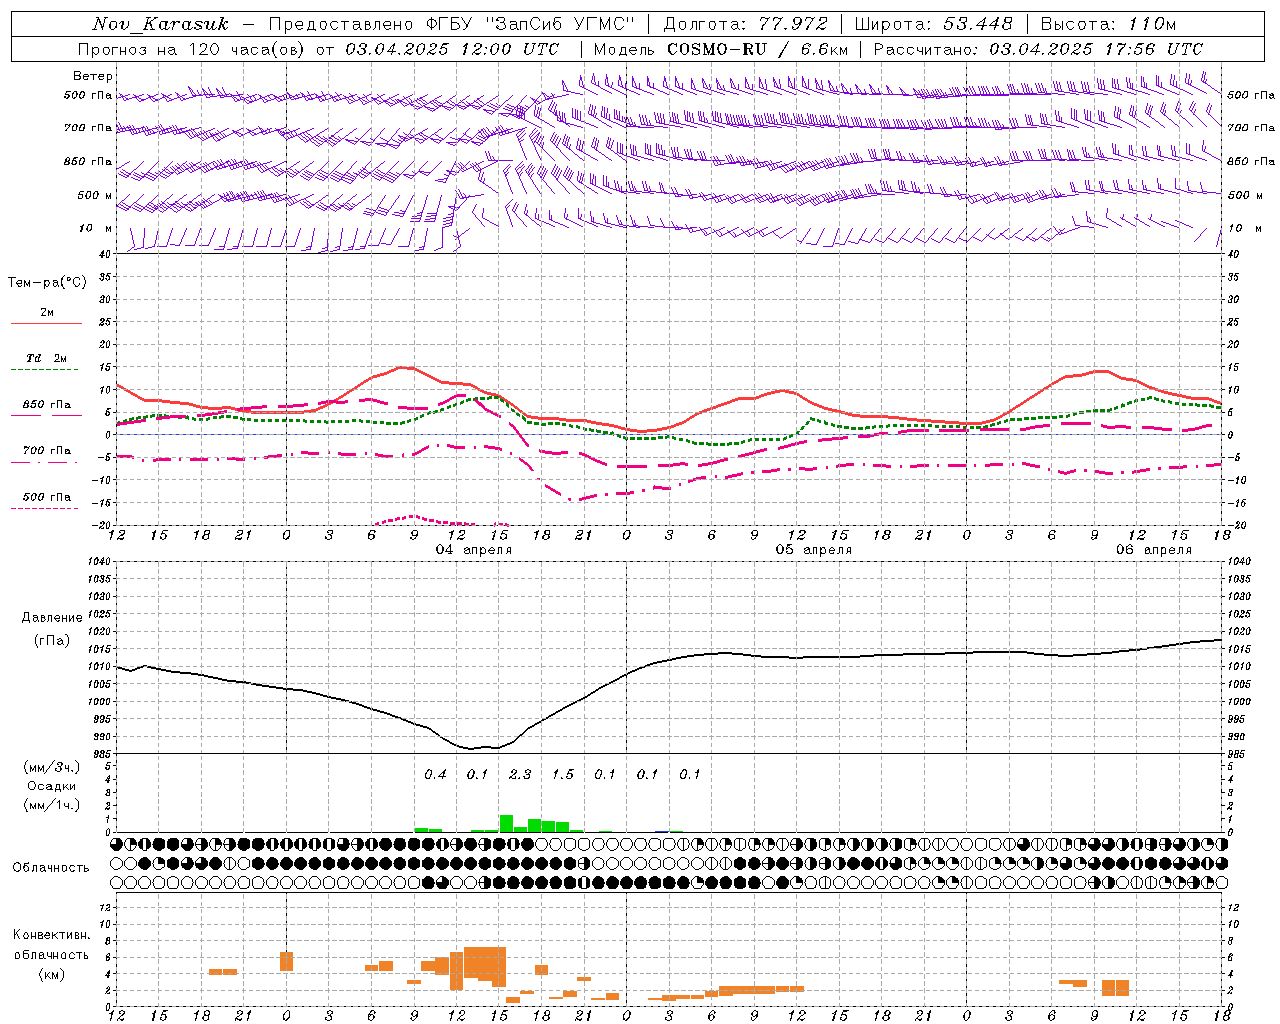Click the date label 05 апреля
This screenshot has height=1024, width=1280.
click(x=814, y=550)
